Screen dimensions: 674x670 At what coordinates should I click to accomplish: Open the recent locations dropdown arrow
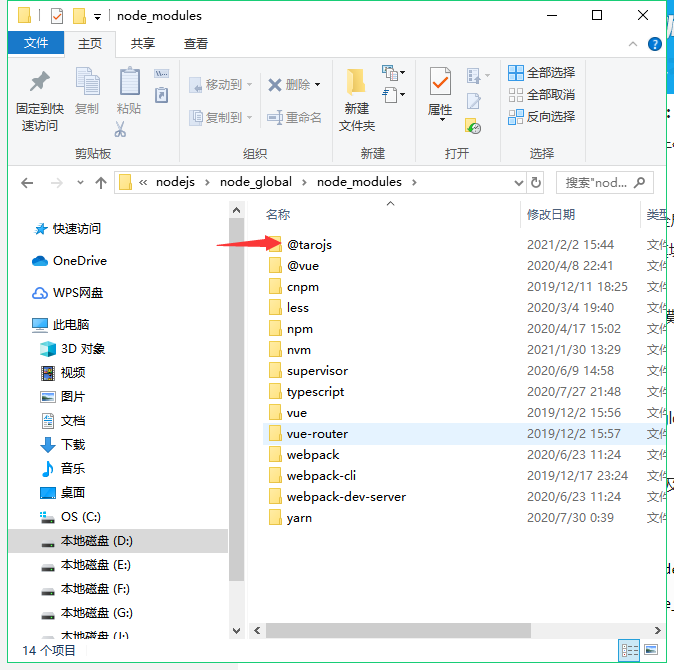tap(80, 183)
